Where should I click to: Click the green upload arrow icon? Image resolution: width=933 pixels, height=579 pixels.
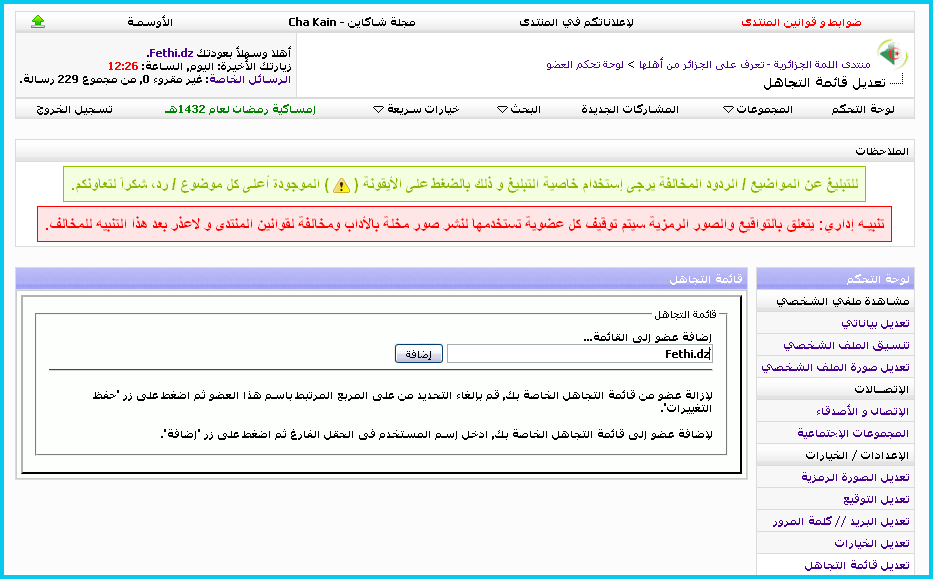(38, 21)
